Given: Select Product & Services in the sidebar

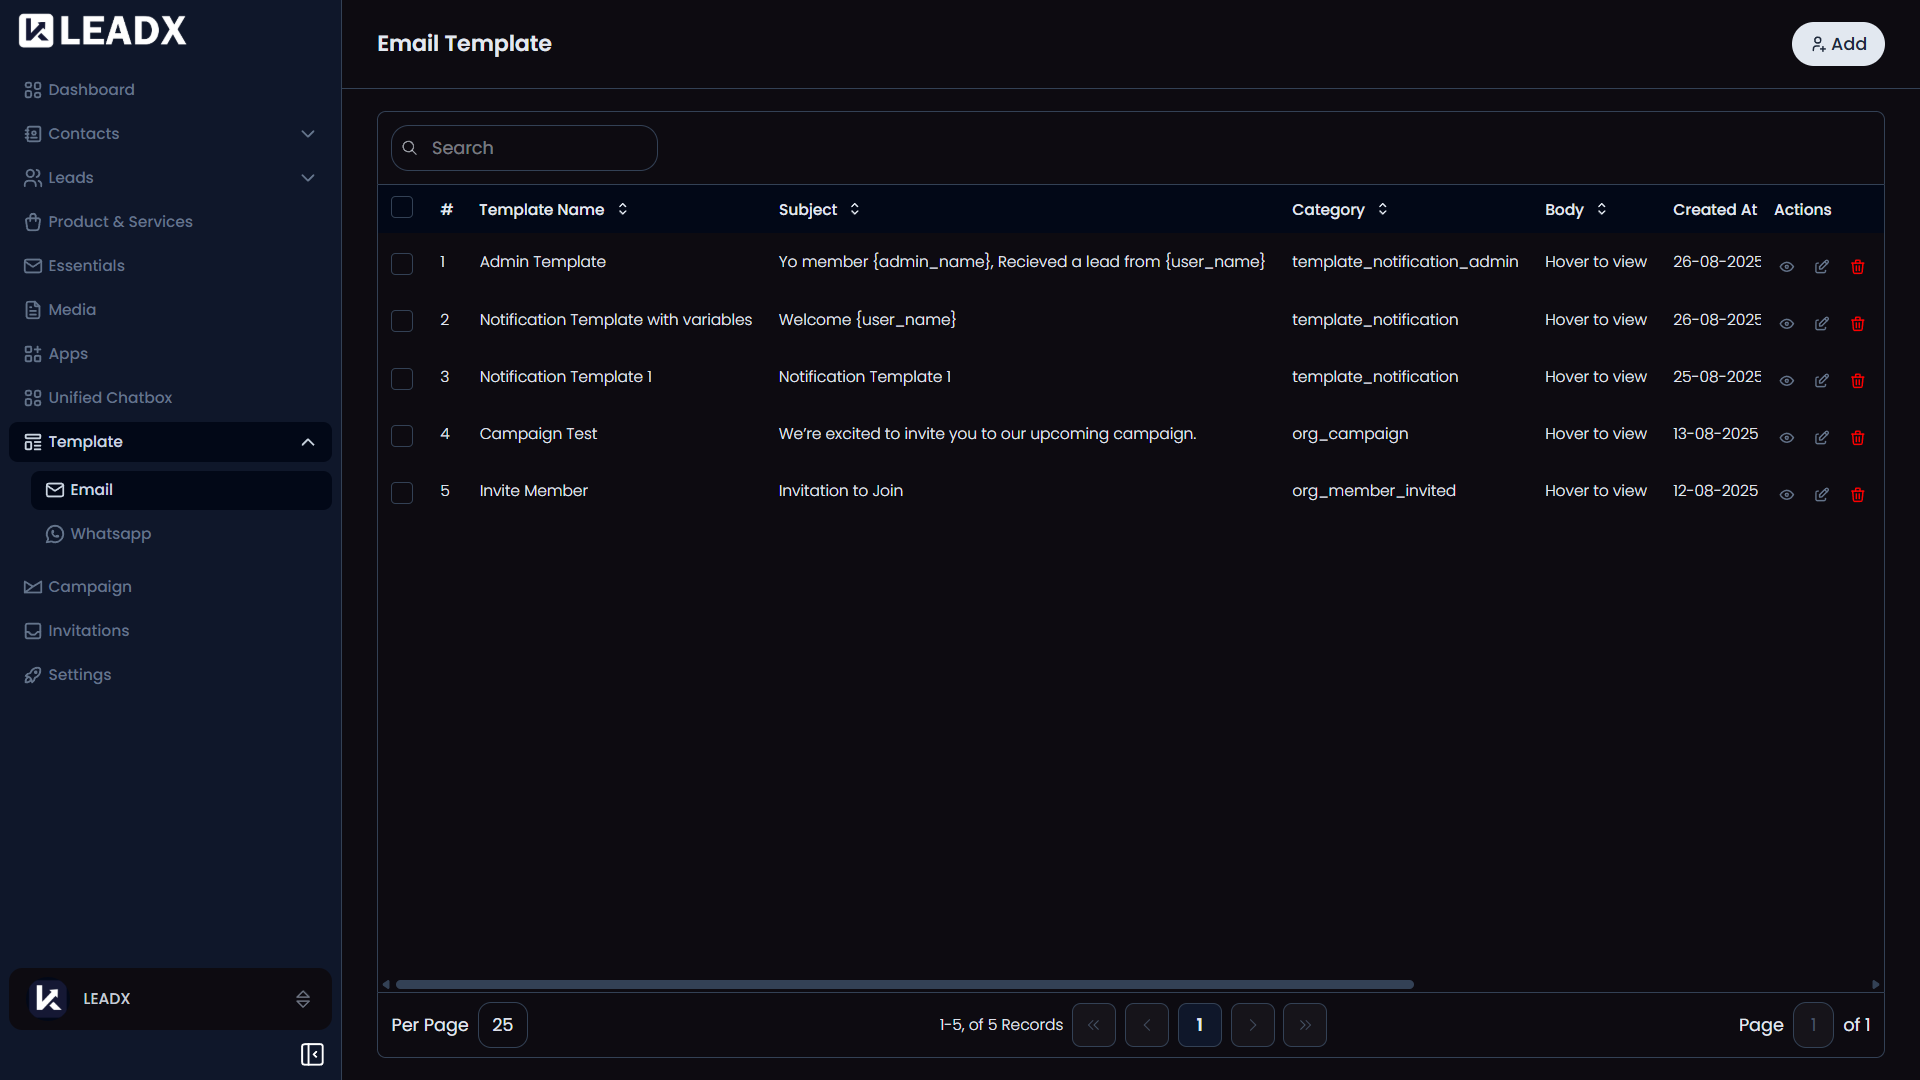Looking at the screenshot, I should [120, 221].
